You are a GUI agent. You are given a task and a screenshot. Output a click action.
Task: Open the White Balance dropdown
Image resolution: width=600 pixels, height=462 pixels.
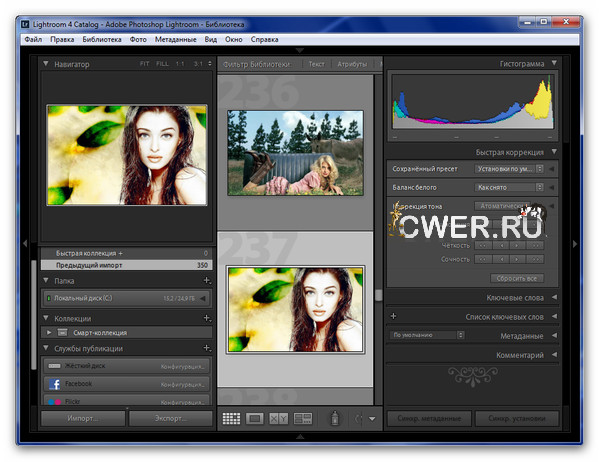tap(509, 187)
